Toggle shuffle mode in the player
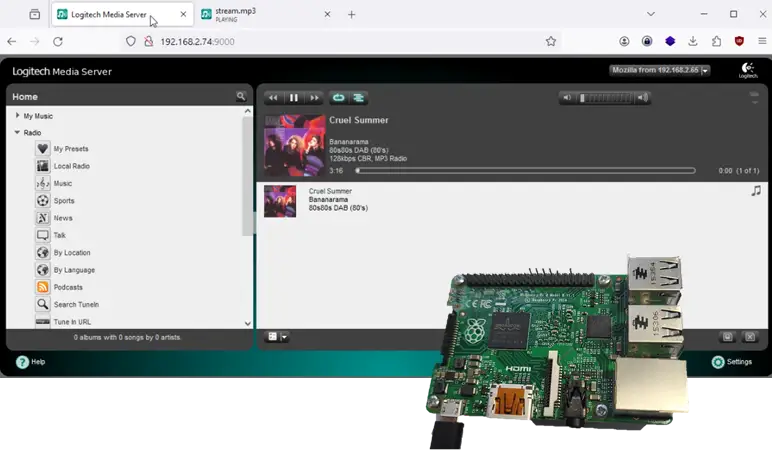Viewport: 776px width, 461px height. [359, 98]
